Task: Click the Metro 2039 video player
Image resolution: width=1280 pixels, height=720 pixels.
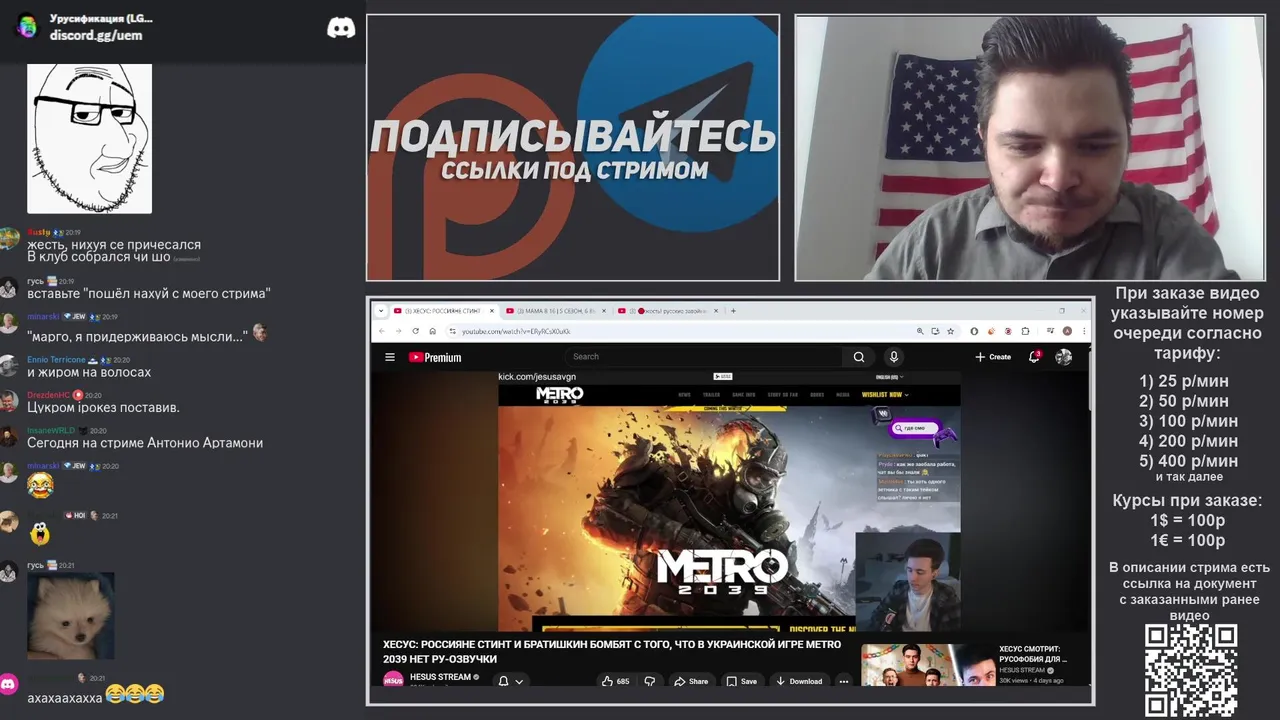Action: tap(729, 501)
